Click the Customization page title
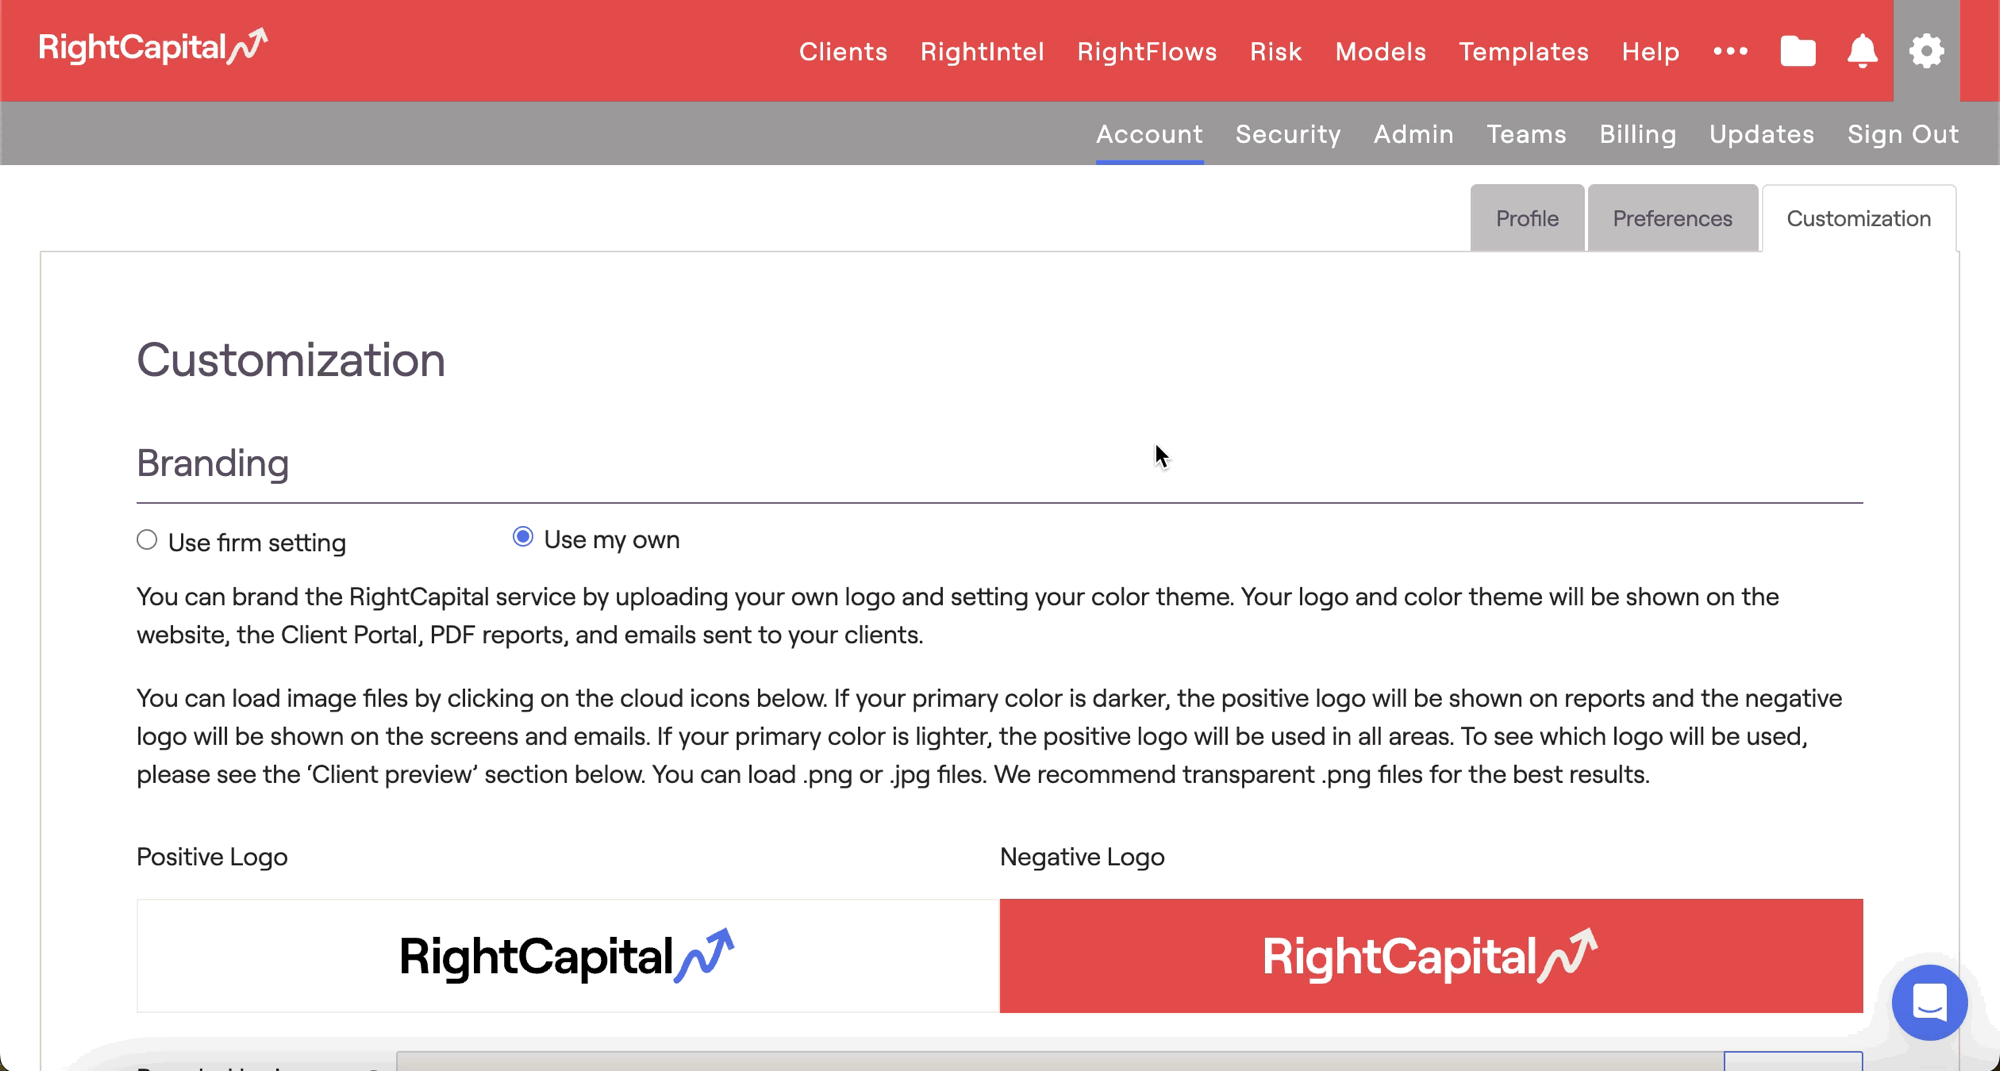Image resolution: width=2000 pixels, height=1071 pixels. pos(291,360)
